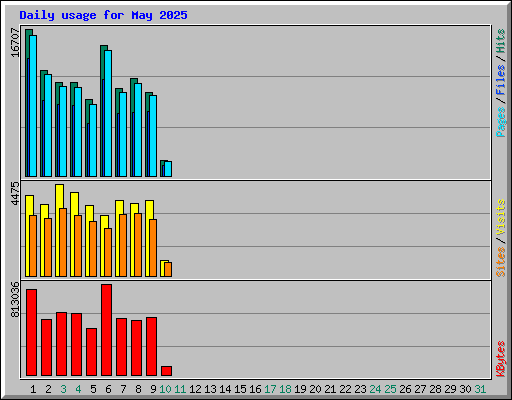This screenshot has height=400, width=512.
Task: Click green day 17 on the date axis
Action: [270, 389]
